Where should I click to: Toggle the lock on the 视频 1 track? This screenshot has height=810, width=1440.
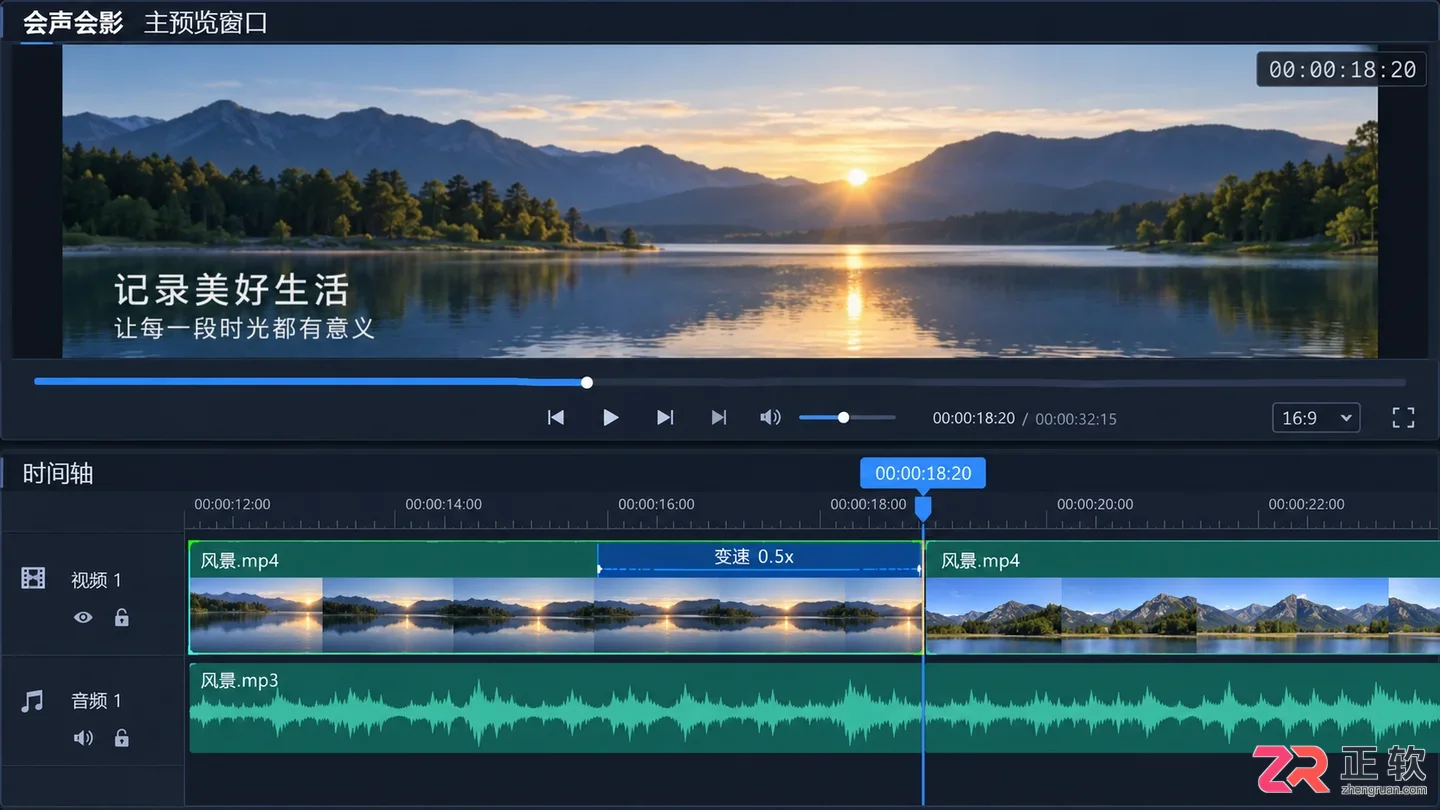coord(122,618)
